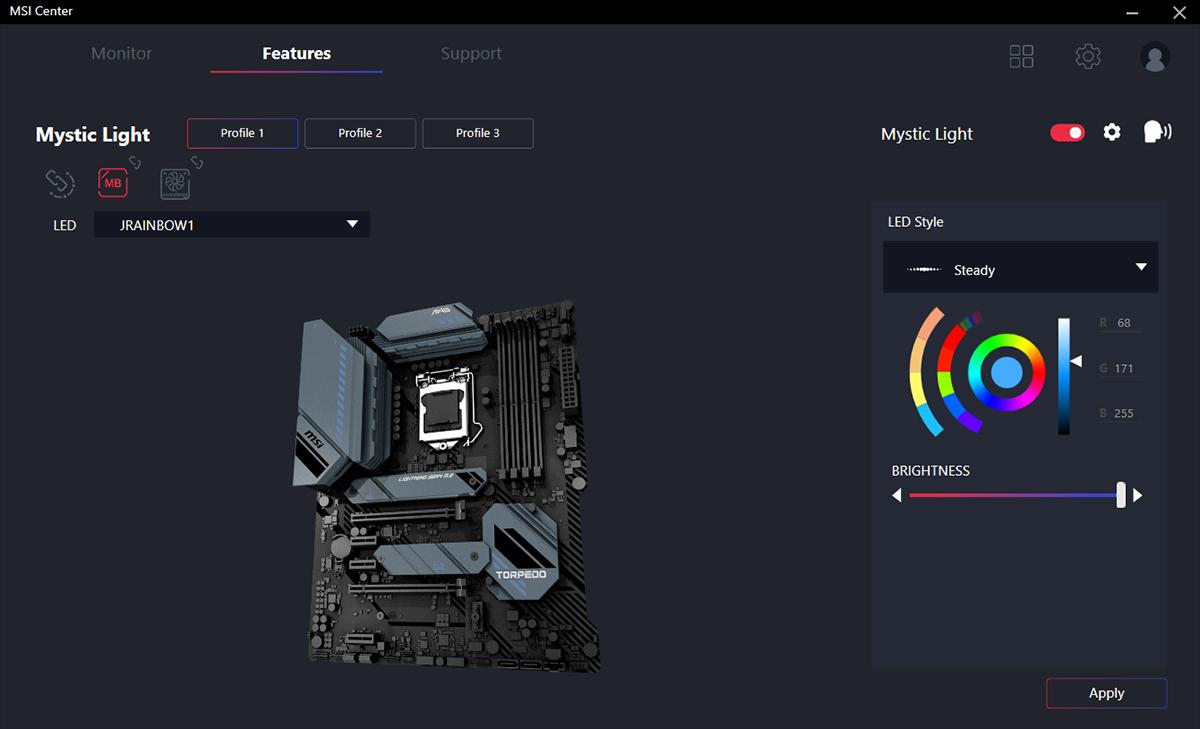The width and height of the screenshot is (1200, 729).
Task: Click the brightness slider handle
Action: tap(1121, 495)
